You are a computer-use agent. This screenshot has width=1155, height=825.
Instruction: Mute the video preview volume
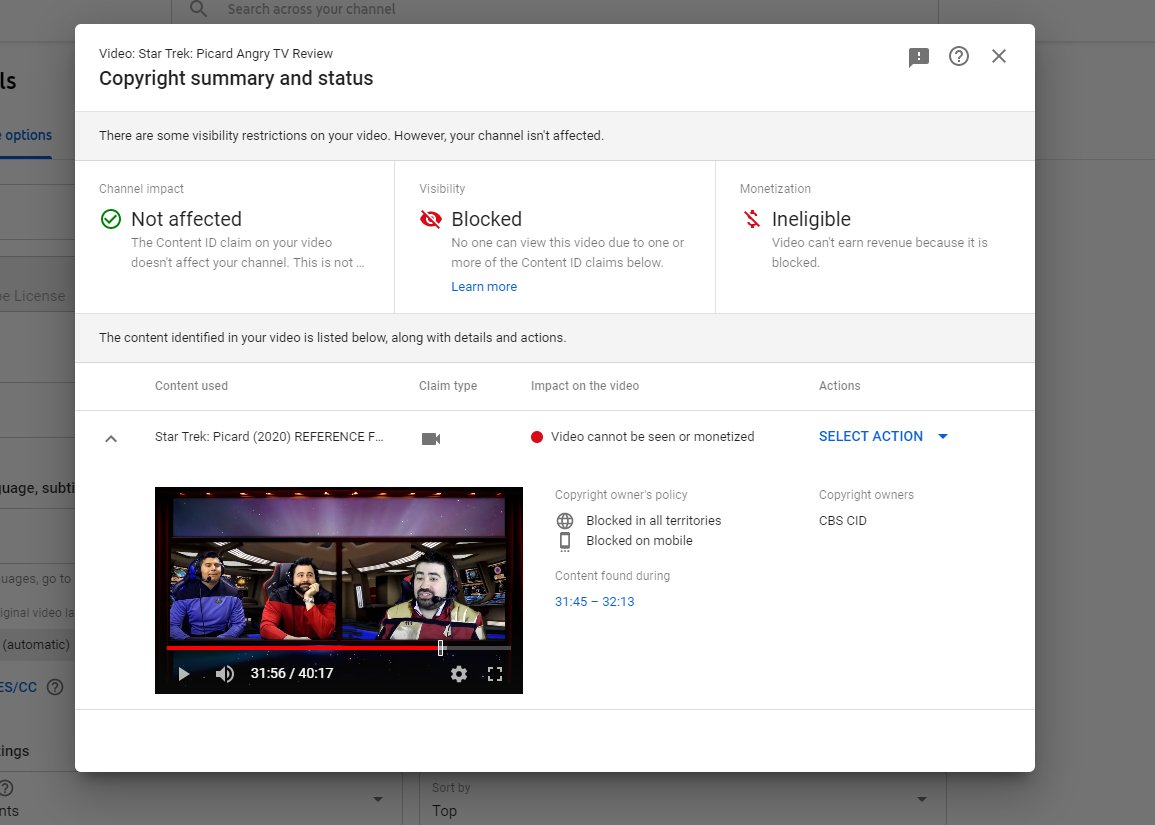tap(225, 673)
